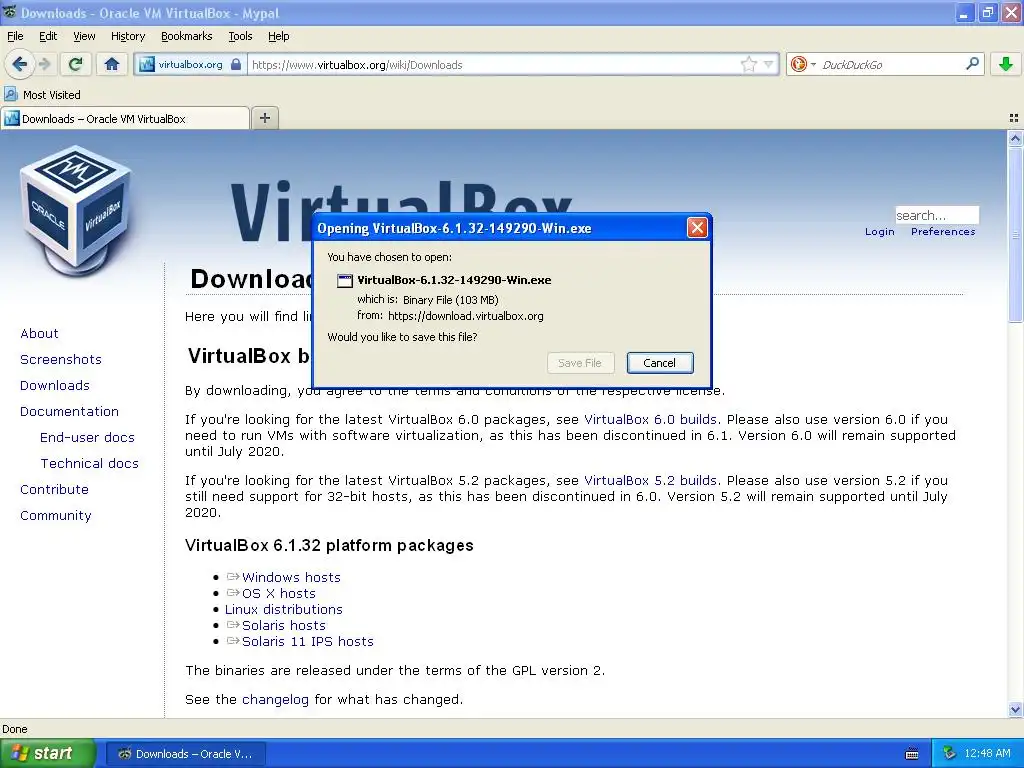Click the Login link
Image resolution: width=1024 pixels, height=768 pixels.
[880, 232]
